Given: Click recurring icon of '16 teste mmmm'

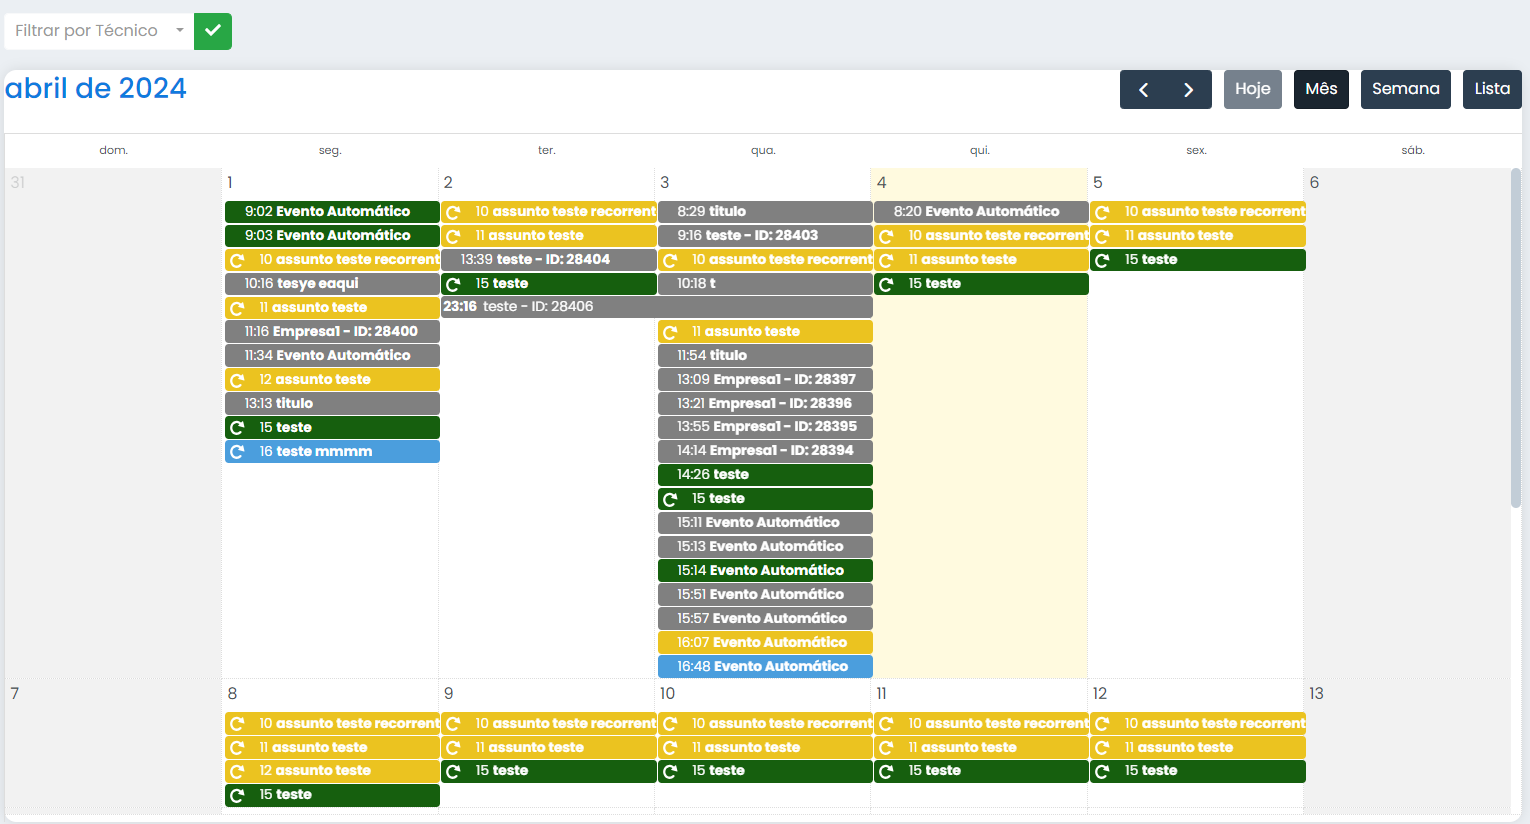Looking at the screenshot, I should tap(237, 452).
